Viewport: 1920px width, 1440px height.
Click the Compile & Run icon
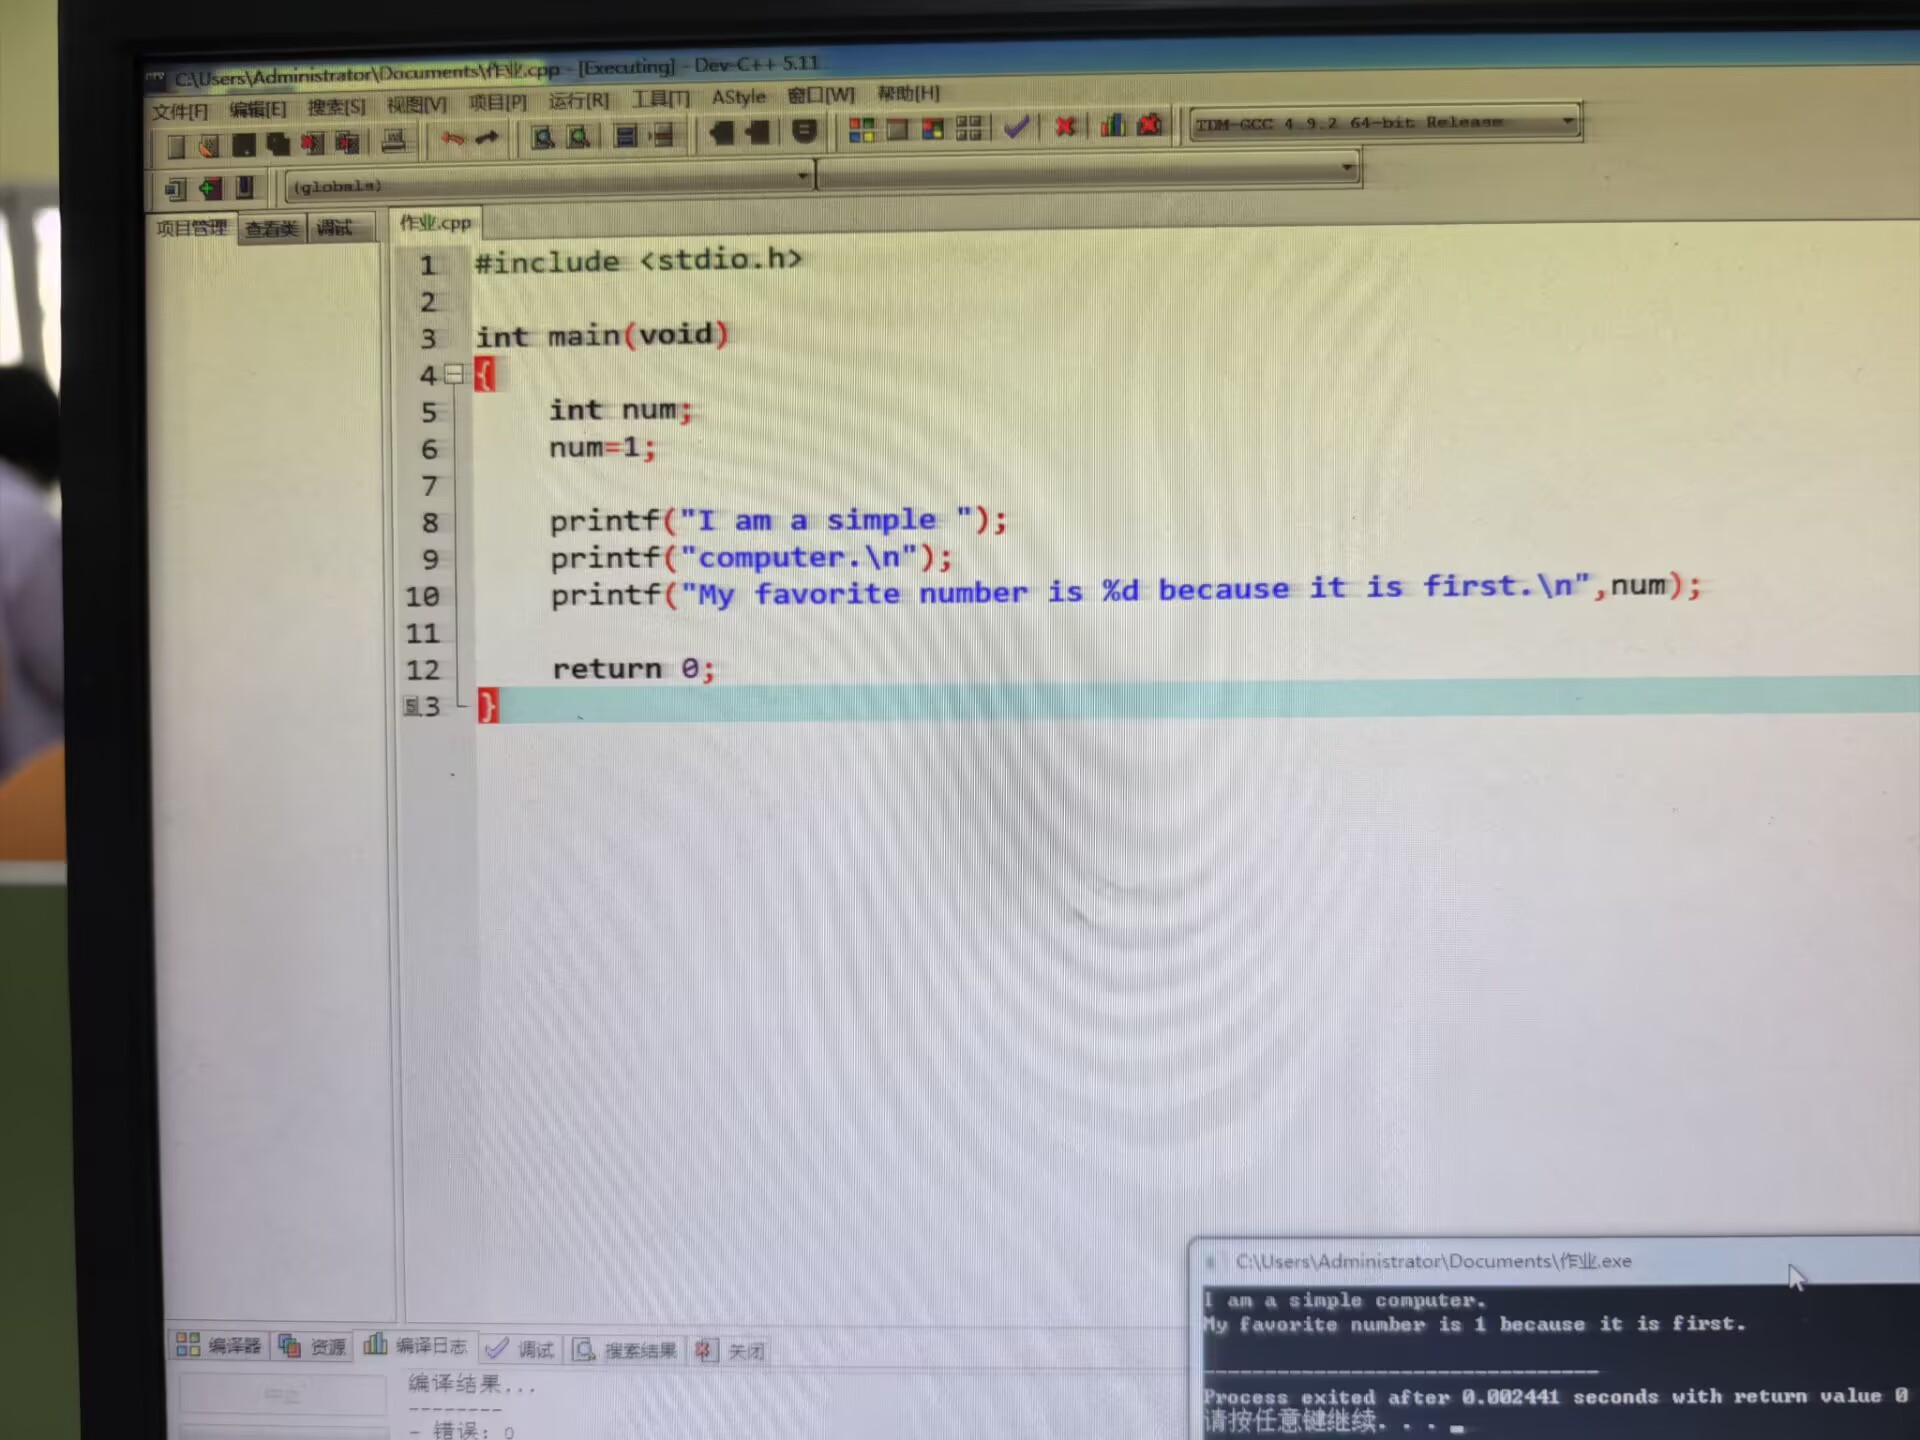click(933, 129)
